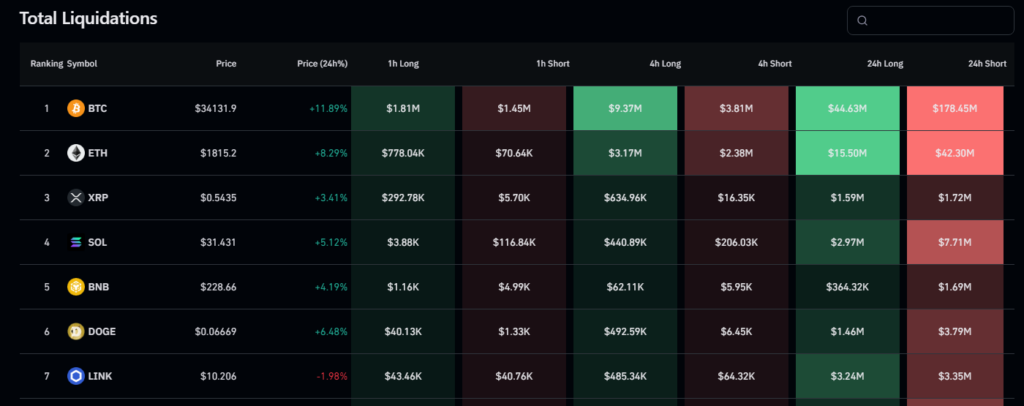Open the BTC symbol link

[x=97, y=108]
